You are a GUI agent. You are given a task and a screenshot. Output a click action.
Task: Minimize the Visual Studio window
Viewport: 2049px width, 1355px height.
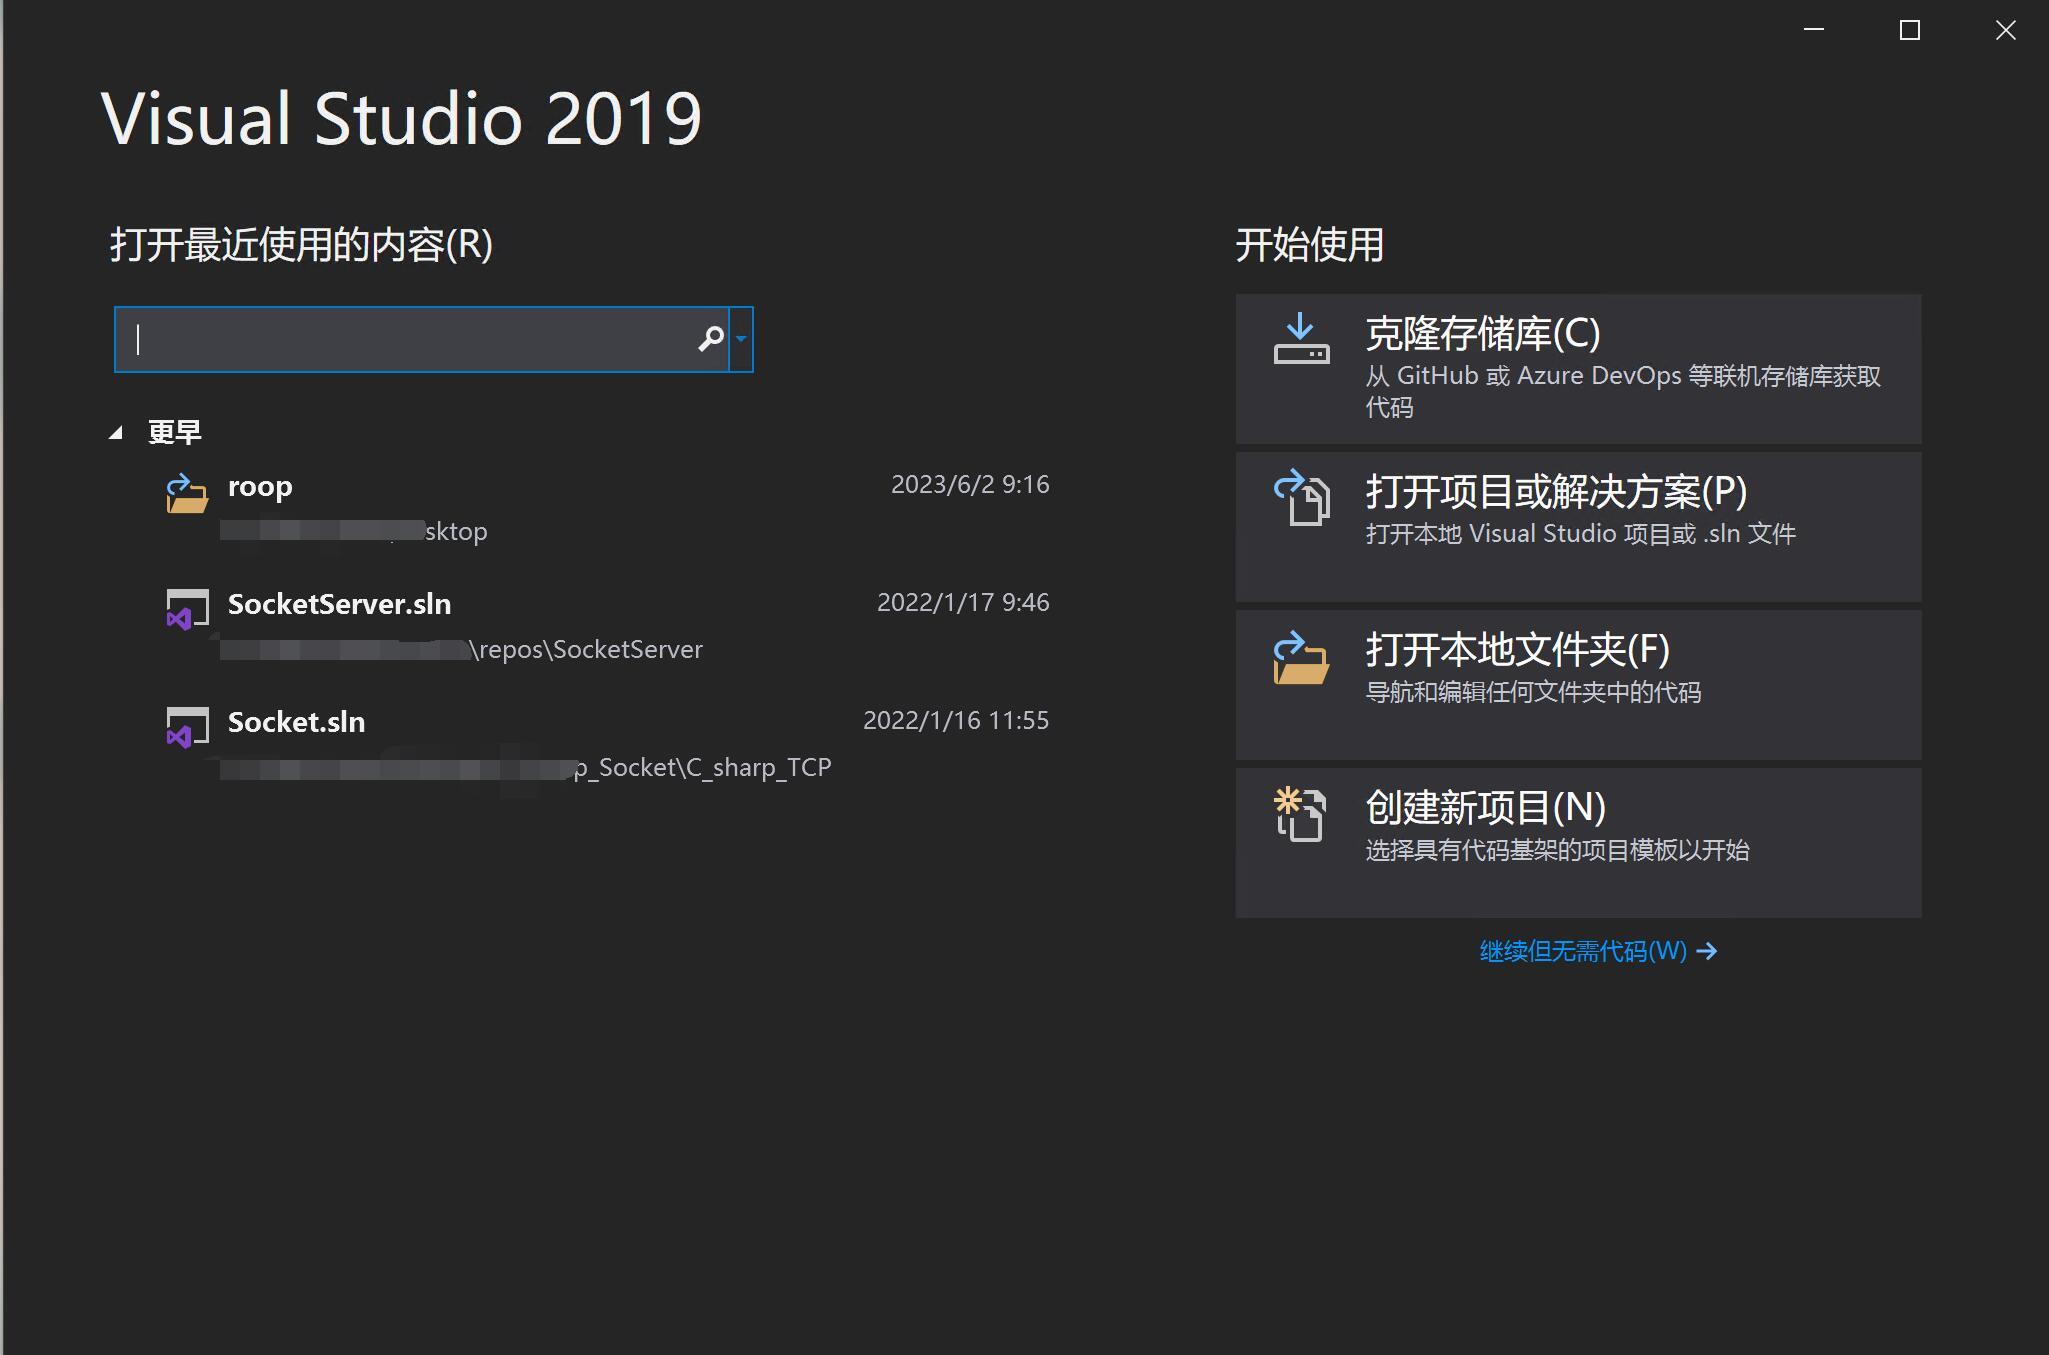pos(1814,30)
